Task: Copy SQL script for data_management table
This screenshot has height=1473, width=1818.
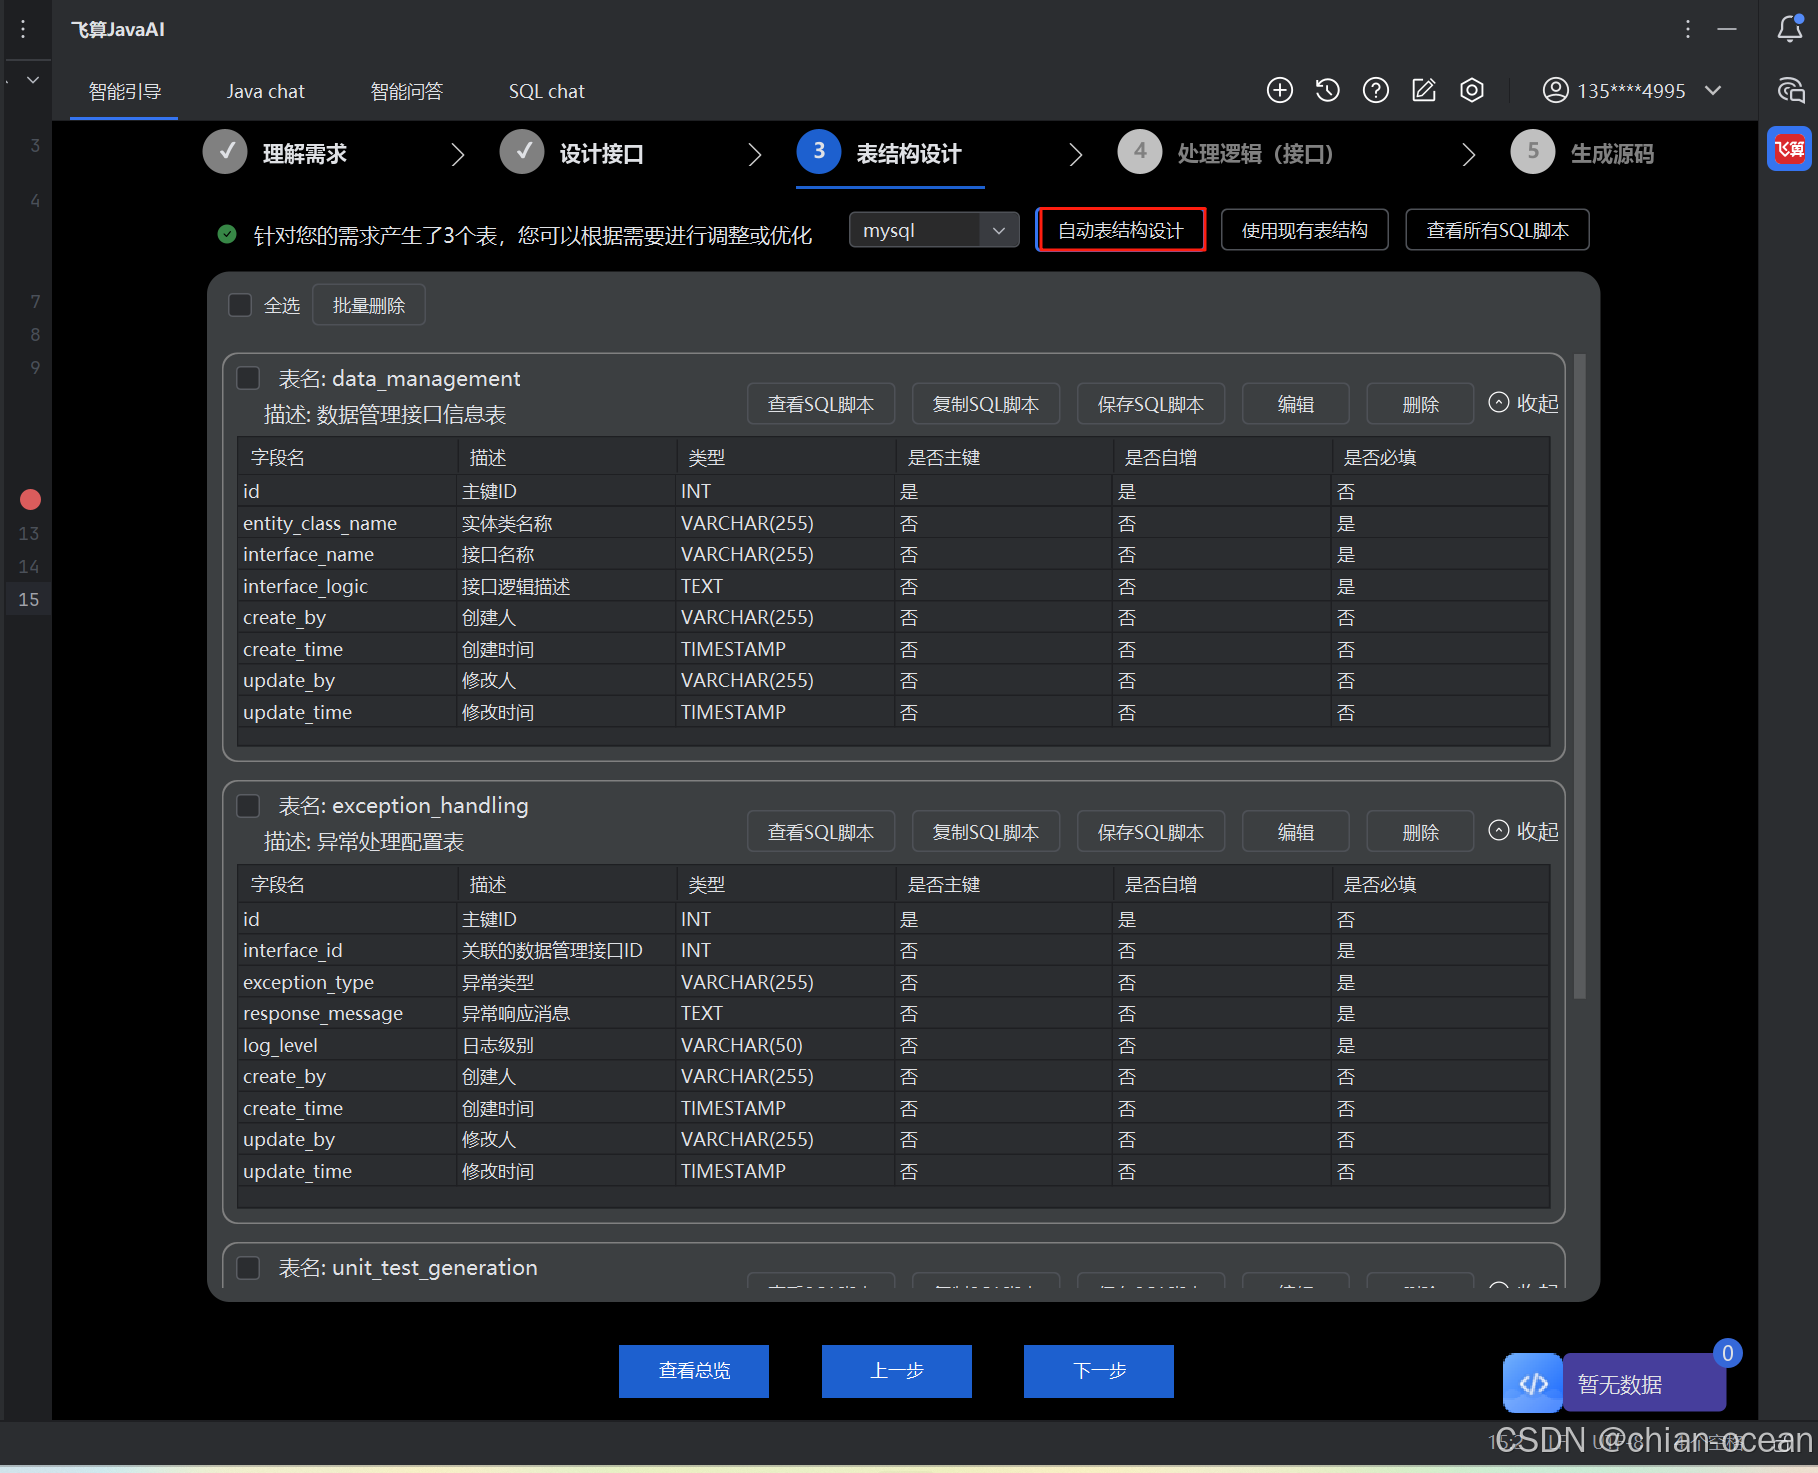Action: coord(986,404)
